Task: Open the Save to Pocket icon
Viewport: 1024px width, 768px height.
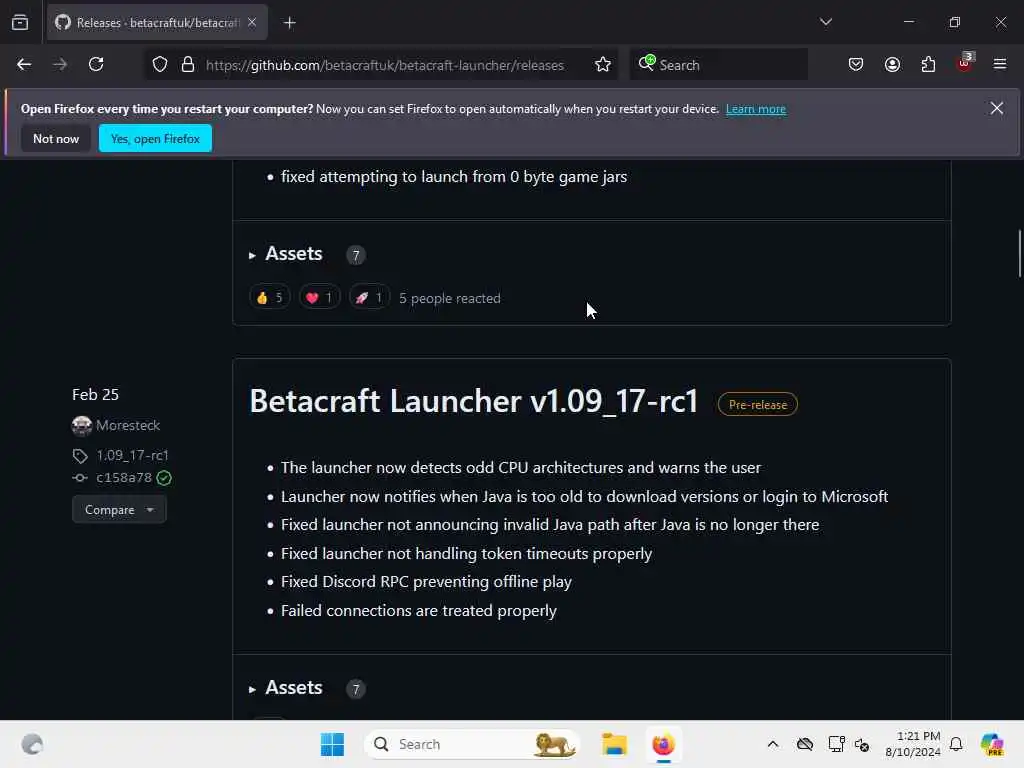Action: [x=856, y=65]
